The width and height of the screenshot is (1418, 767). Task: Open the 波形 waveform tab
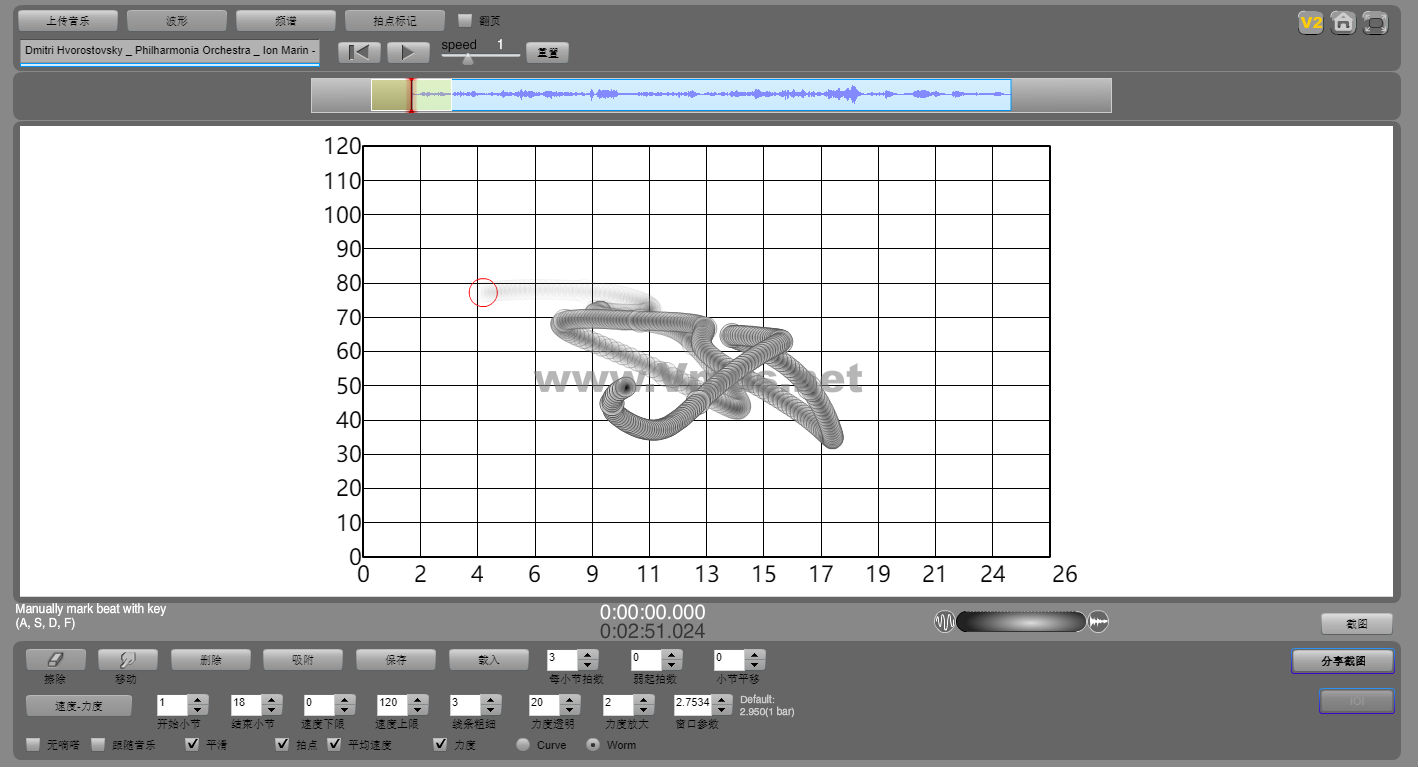pos(177,20)
